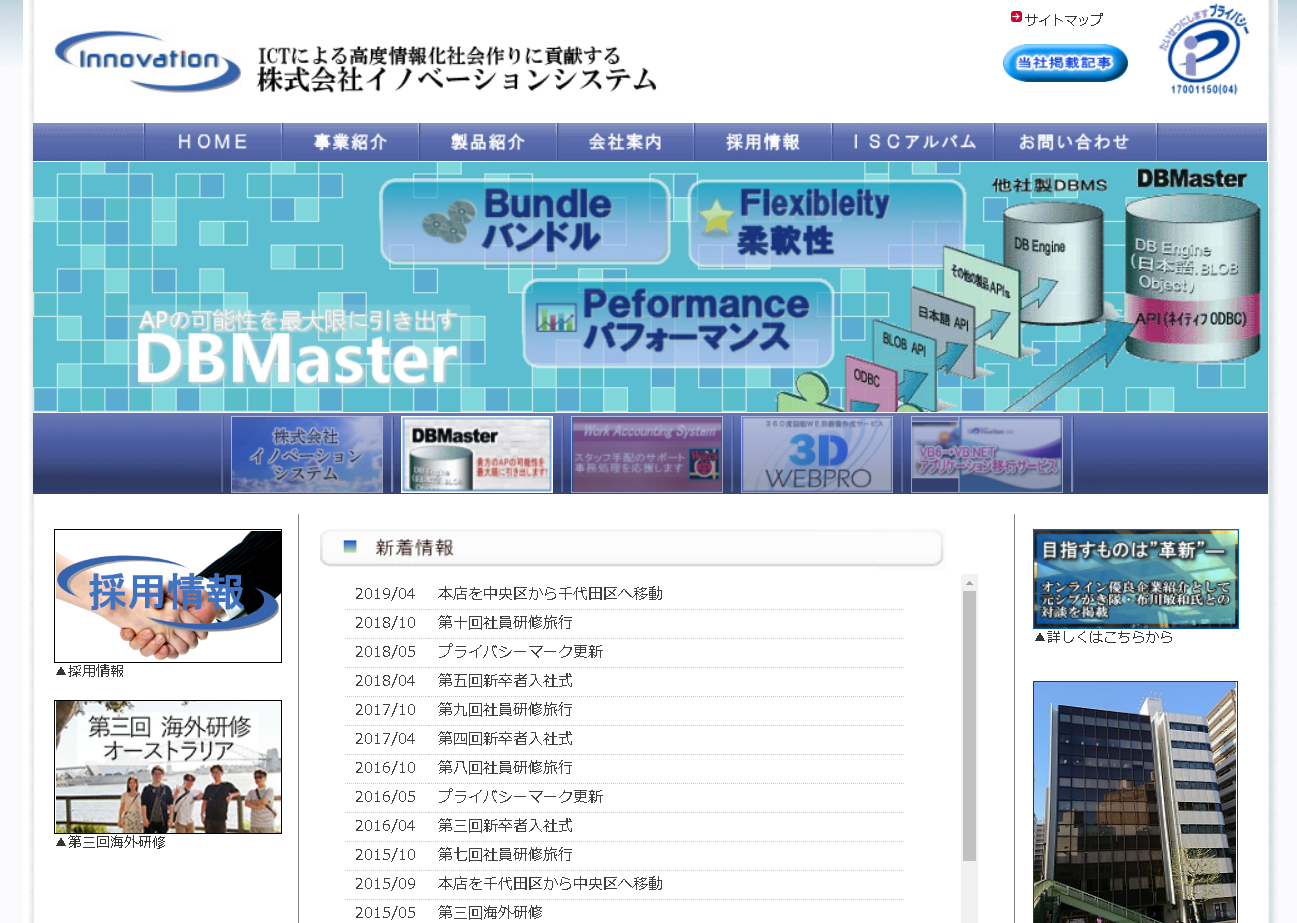The width and height of the screenshot is (1297, 923).
Task: Open the 採用情報 handshake image
Action: (168, 596)
